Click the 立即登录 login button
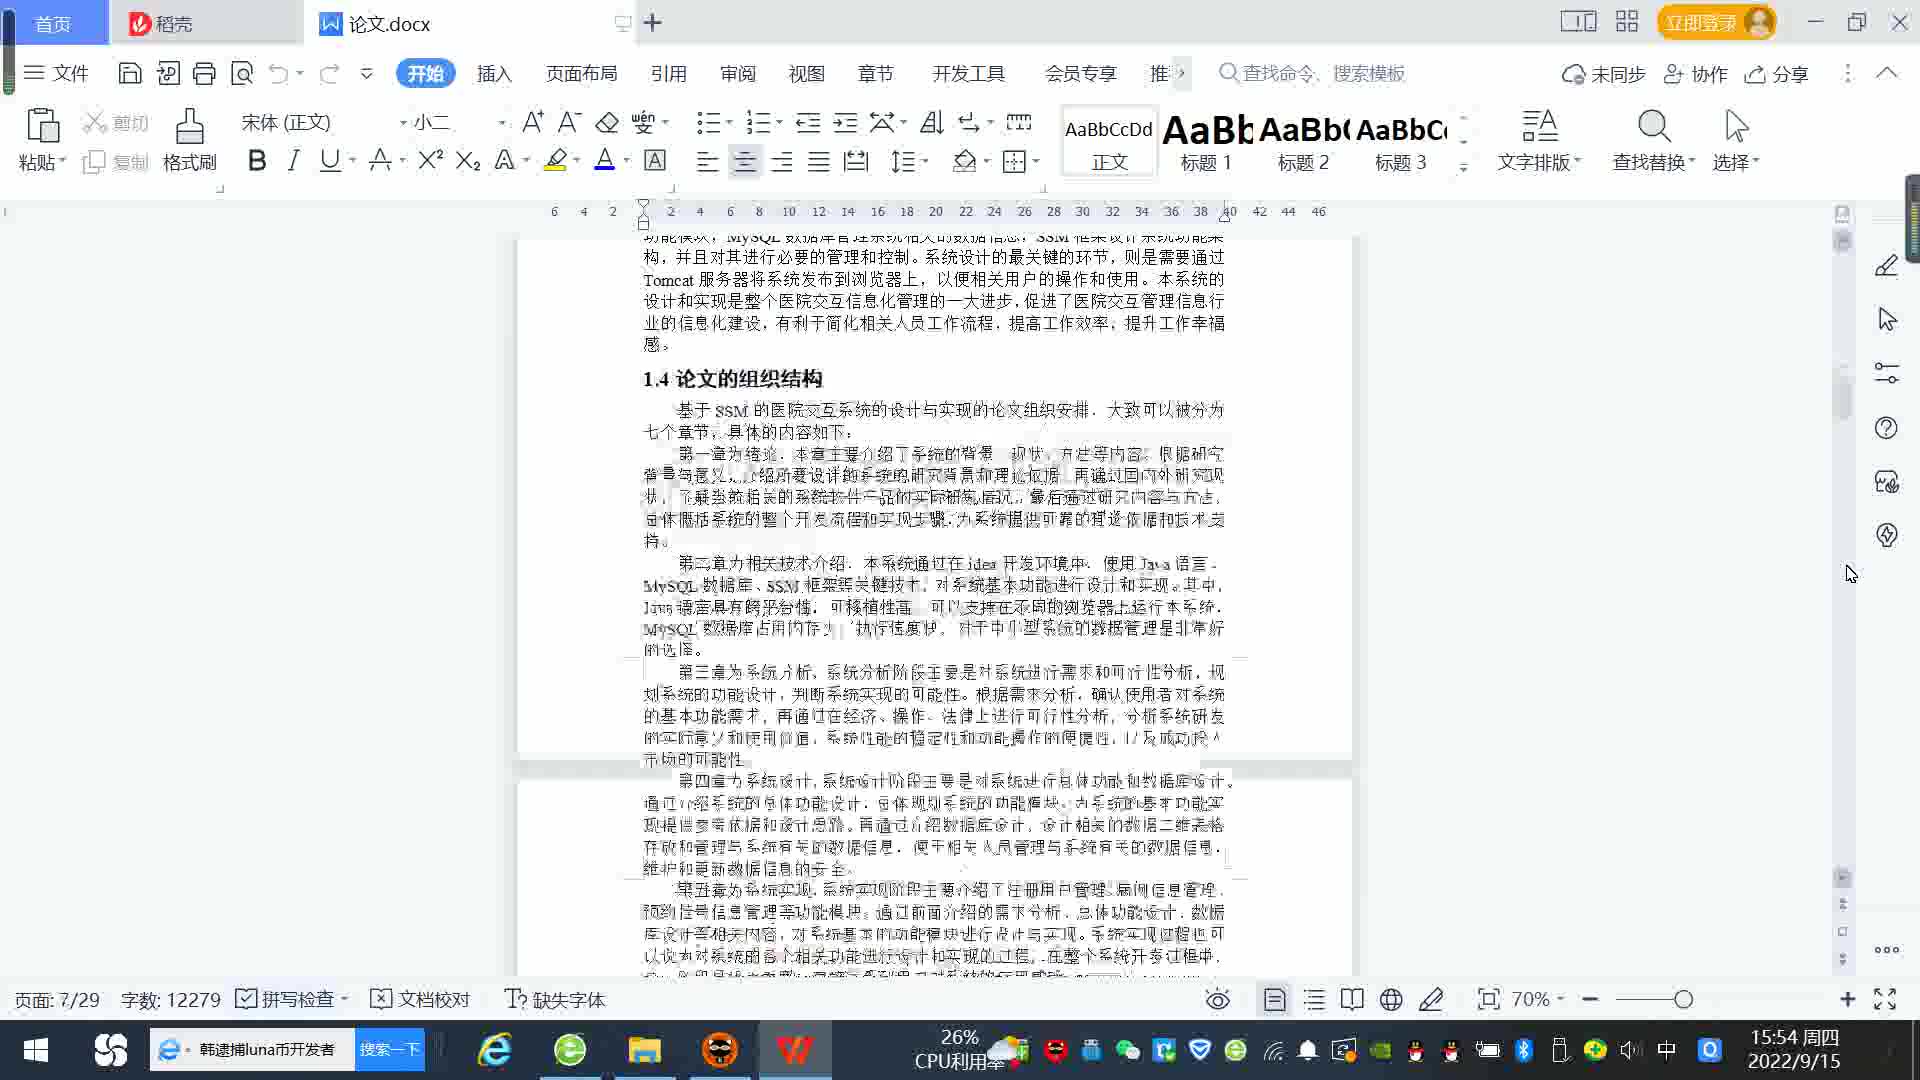1920x1080 pixels. coord(1700,22)
